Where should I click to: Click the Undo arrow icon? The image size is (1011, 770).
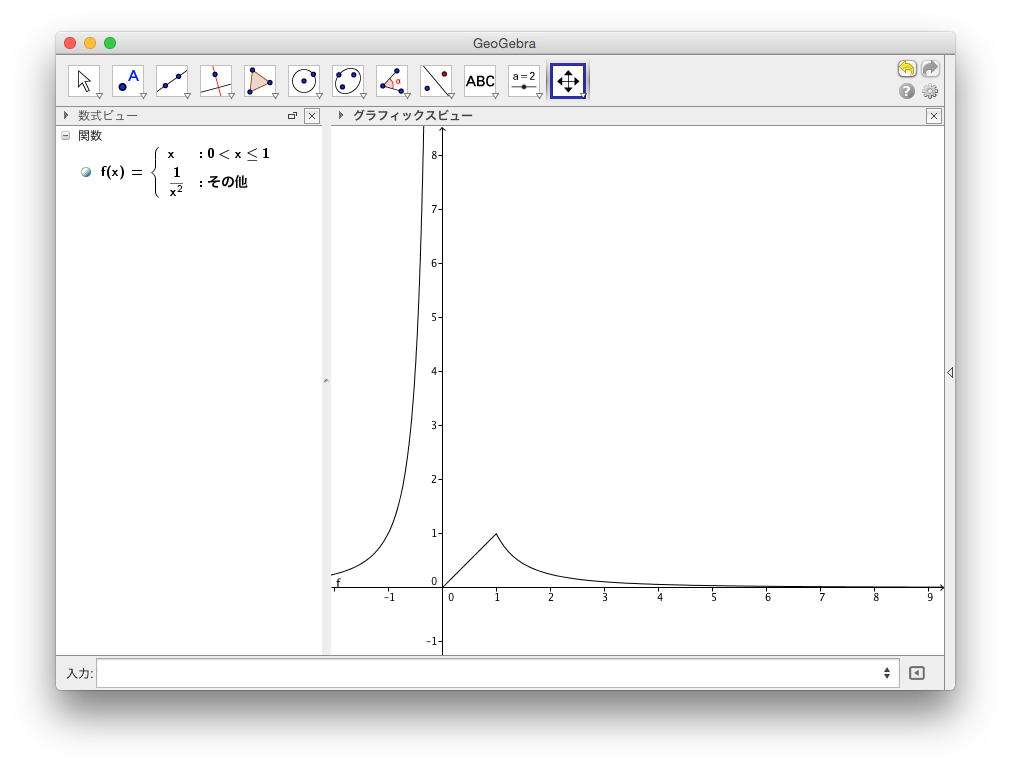907,68
